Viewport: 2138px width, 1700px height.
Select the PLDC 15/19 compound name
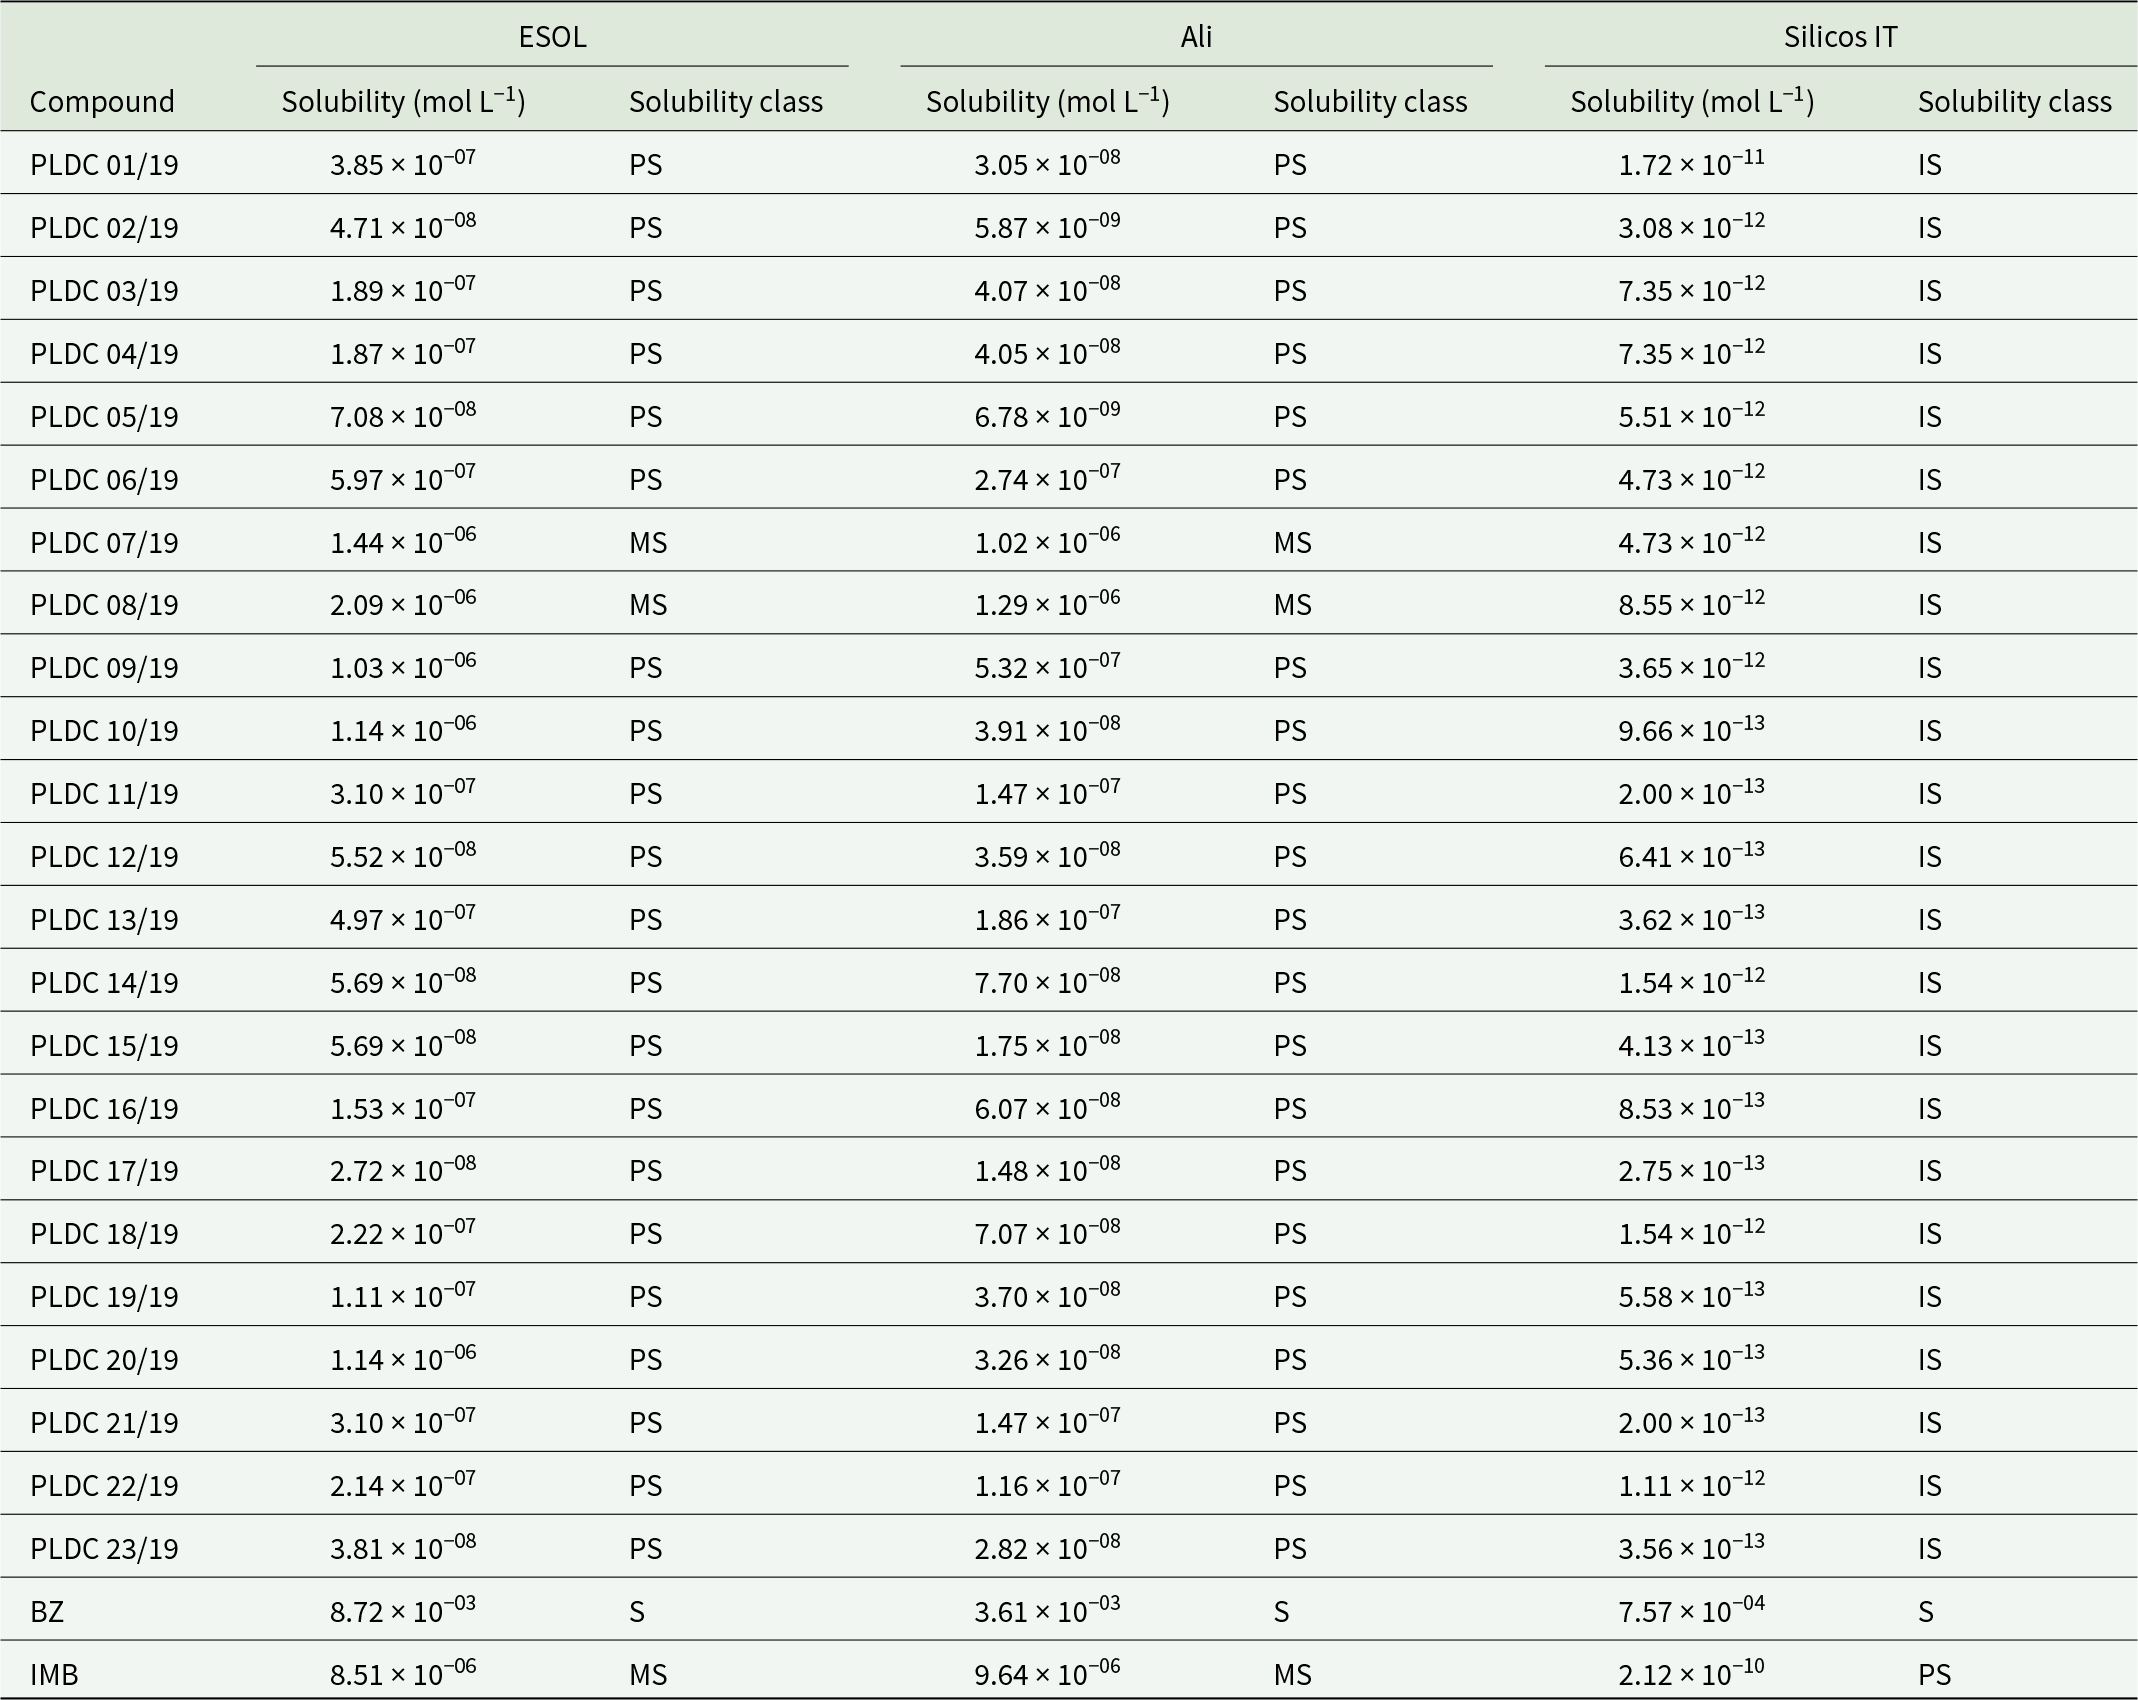pos(104,1045)
